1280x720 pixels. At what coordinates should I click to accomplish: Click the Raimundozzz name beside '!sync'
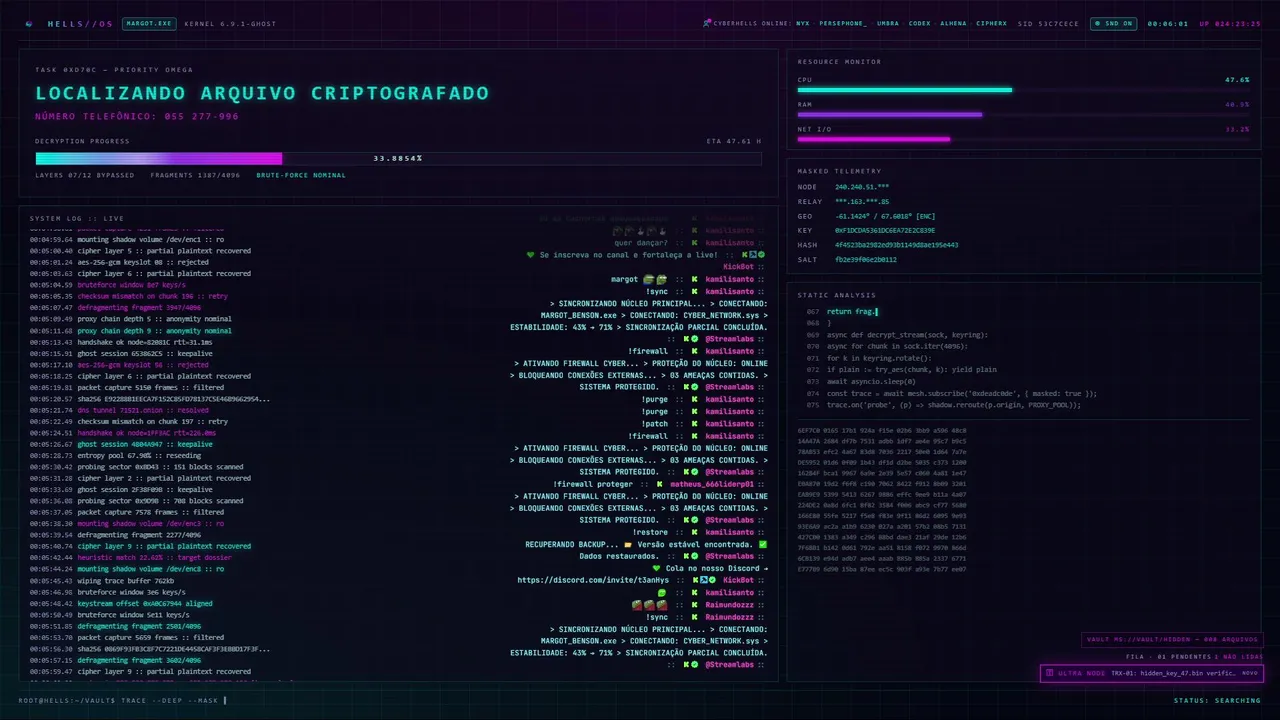coord(729,617)
